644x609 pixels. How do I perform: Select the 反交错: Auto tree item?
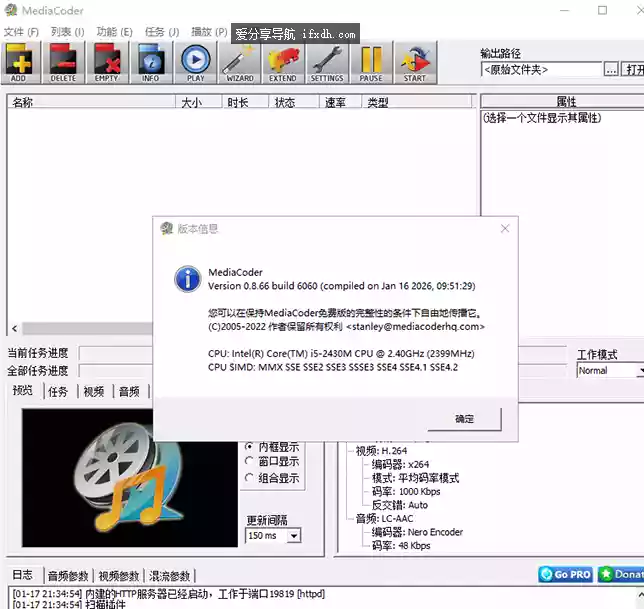[x=400, y=505]
